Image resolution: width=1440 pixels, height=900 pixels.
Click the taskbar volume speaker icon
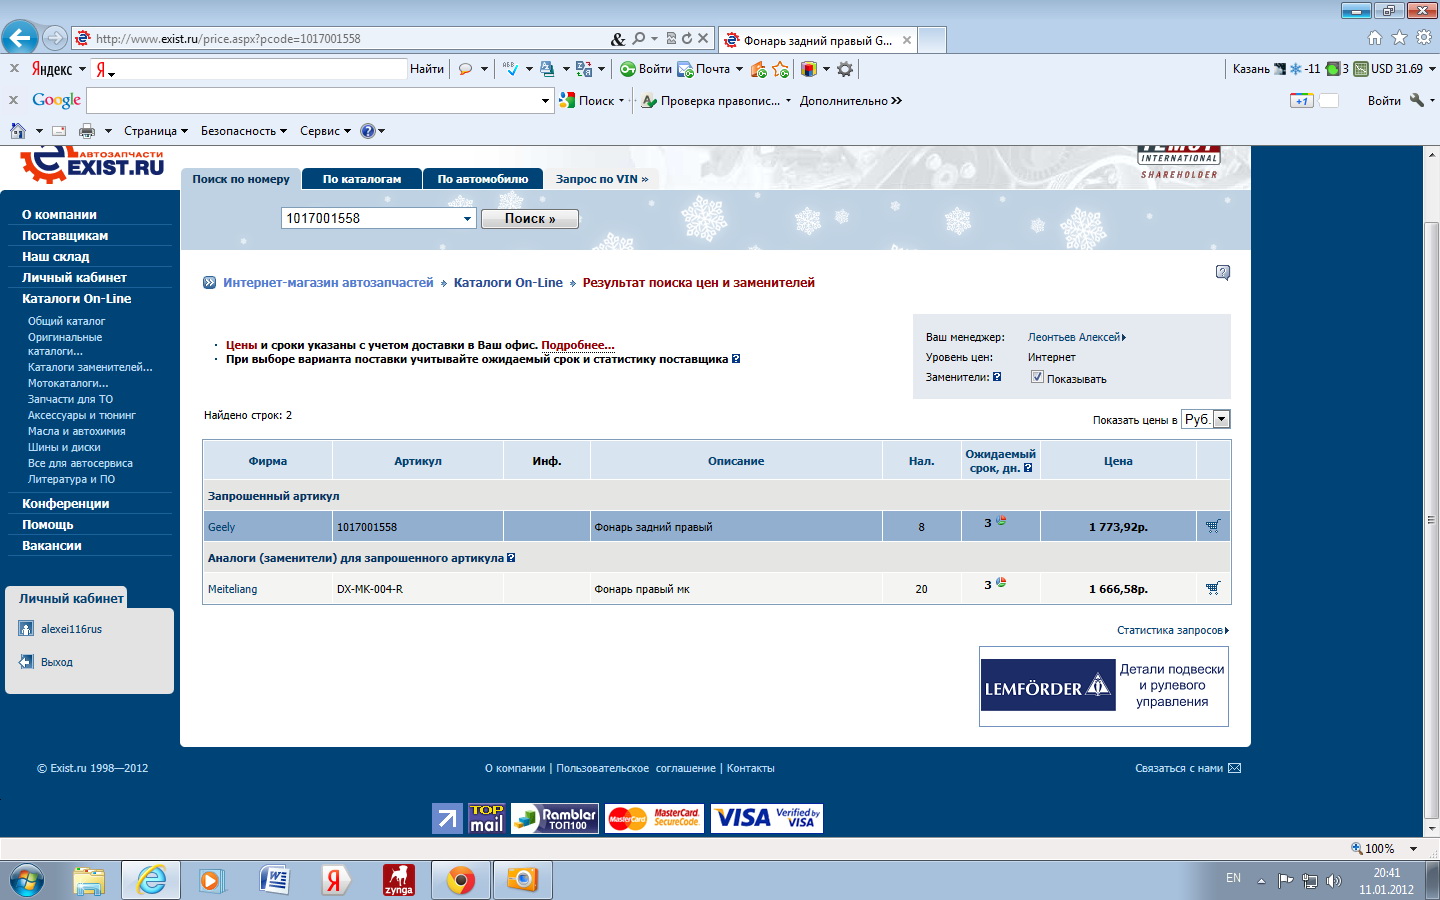1333,881
